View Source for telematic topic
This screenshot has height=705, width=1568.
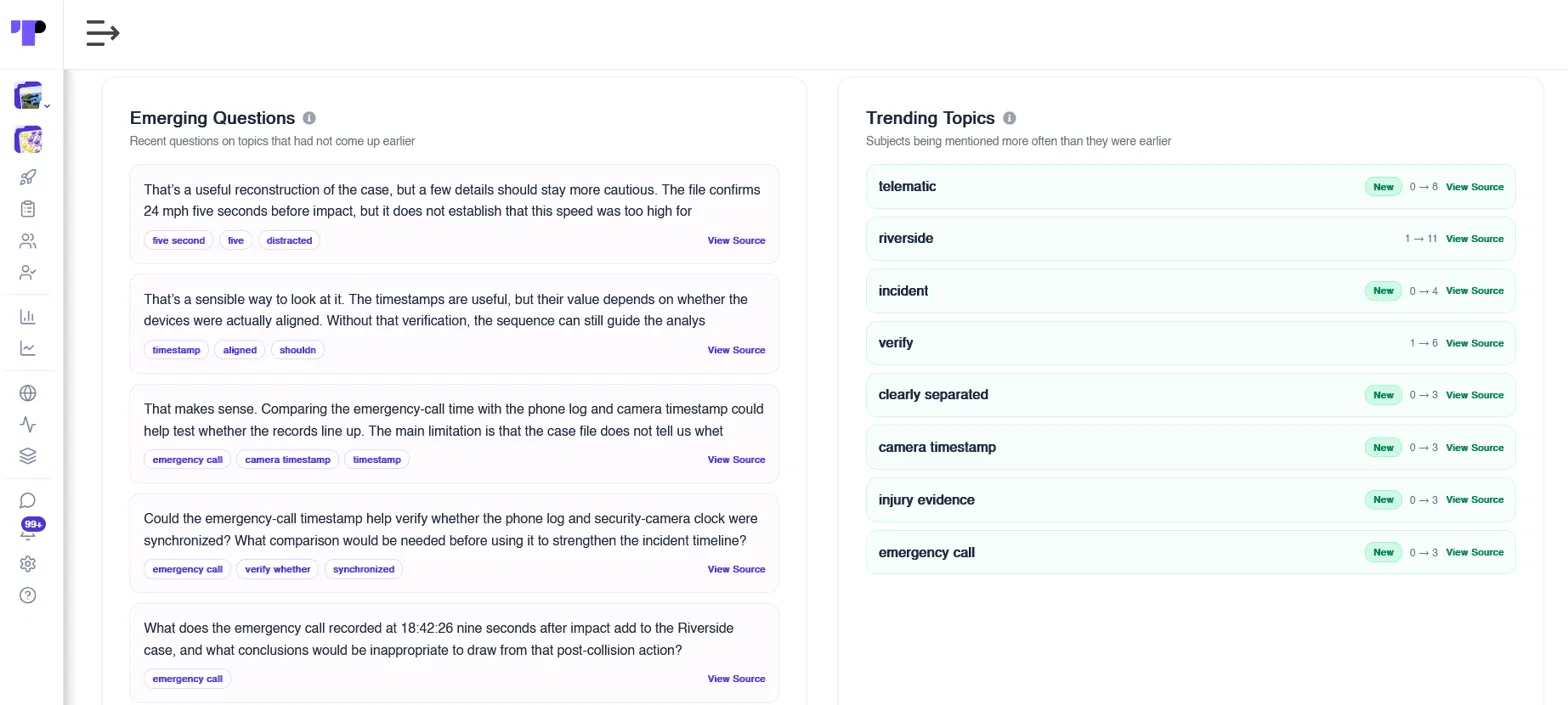coord(1474,187)
